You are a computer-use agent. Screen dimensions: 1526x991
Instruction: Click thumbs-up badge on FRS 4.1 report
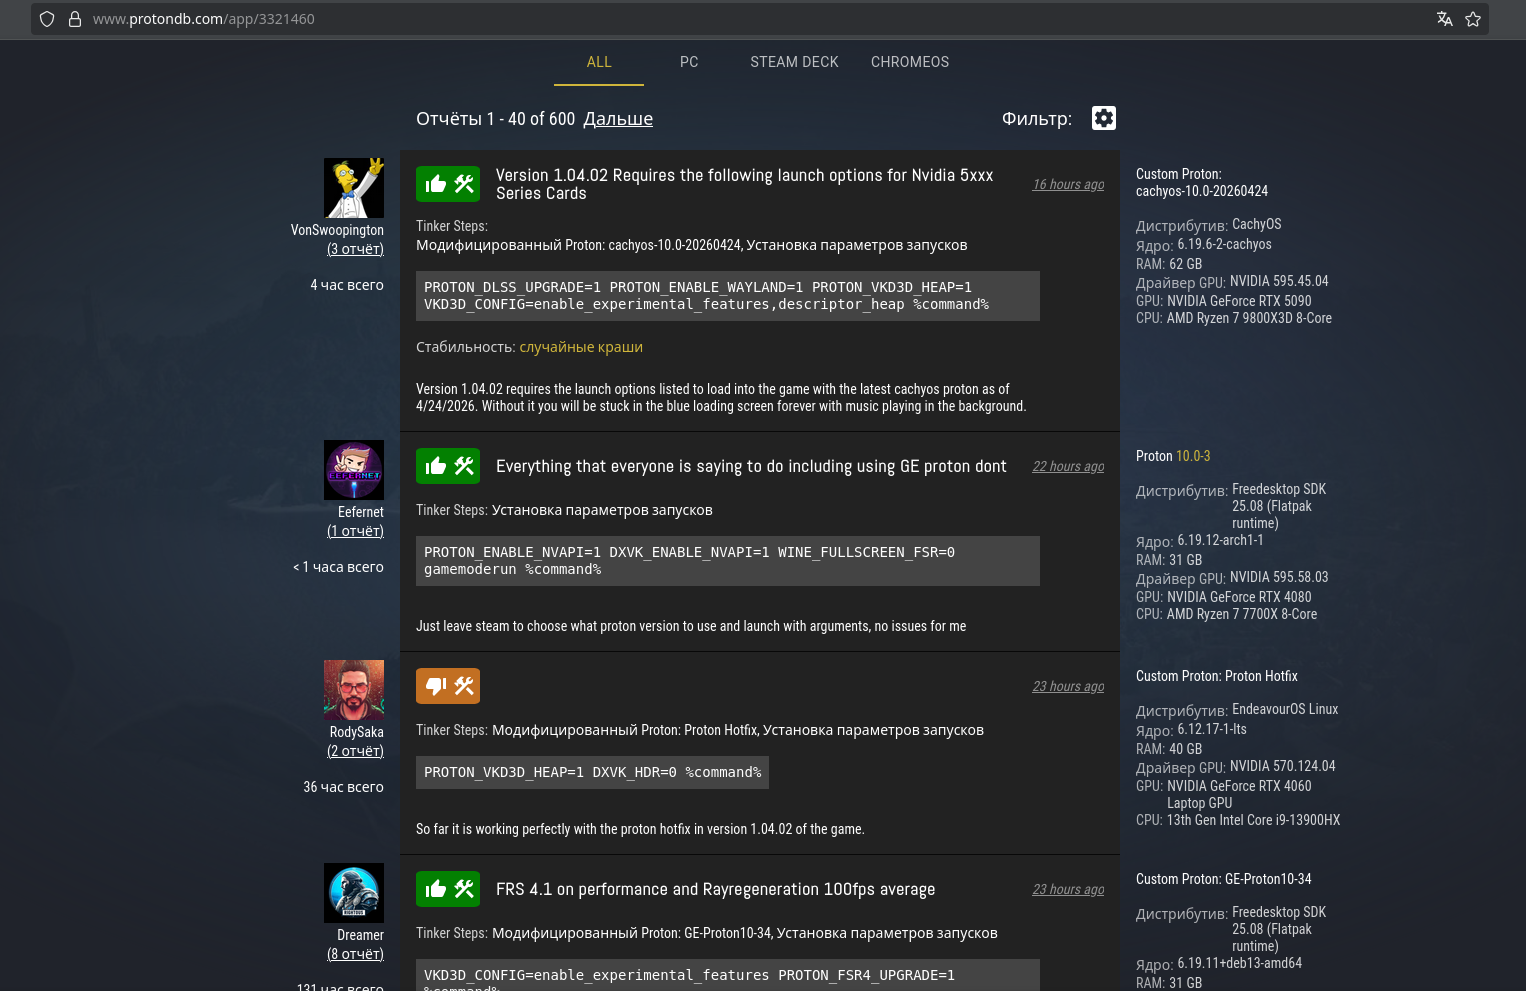tap(448, 889)
